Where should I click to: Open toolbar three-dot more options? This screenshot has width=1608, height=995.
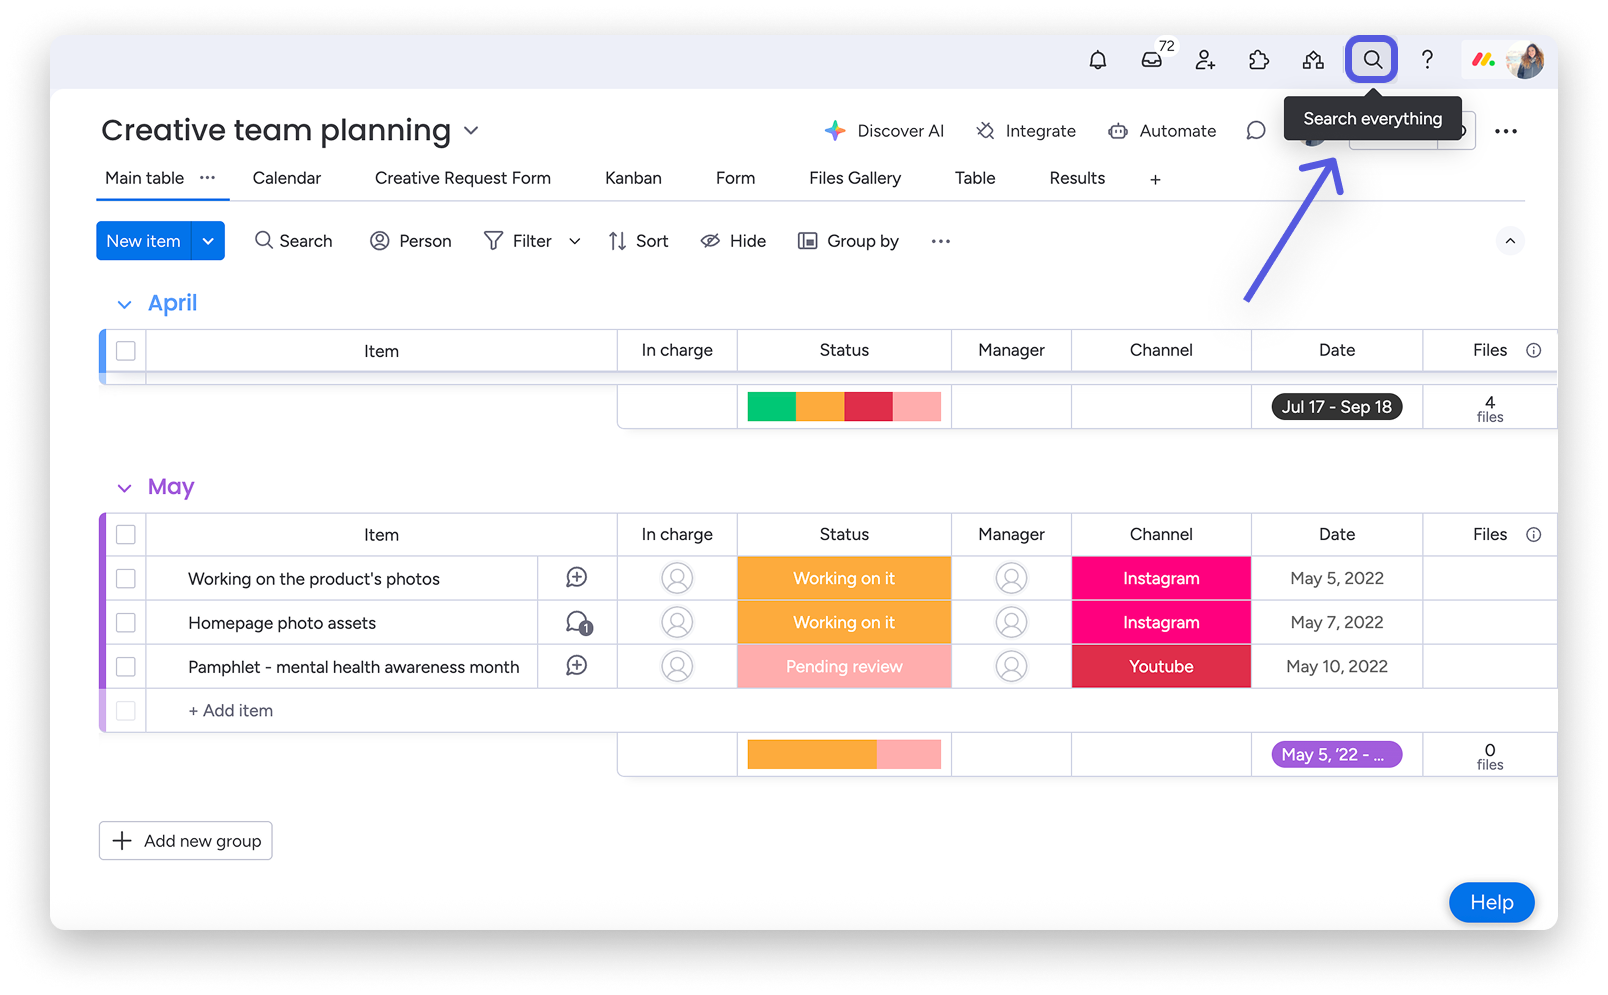941,241
